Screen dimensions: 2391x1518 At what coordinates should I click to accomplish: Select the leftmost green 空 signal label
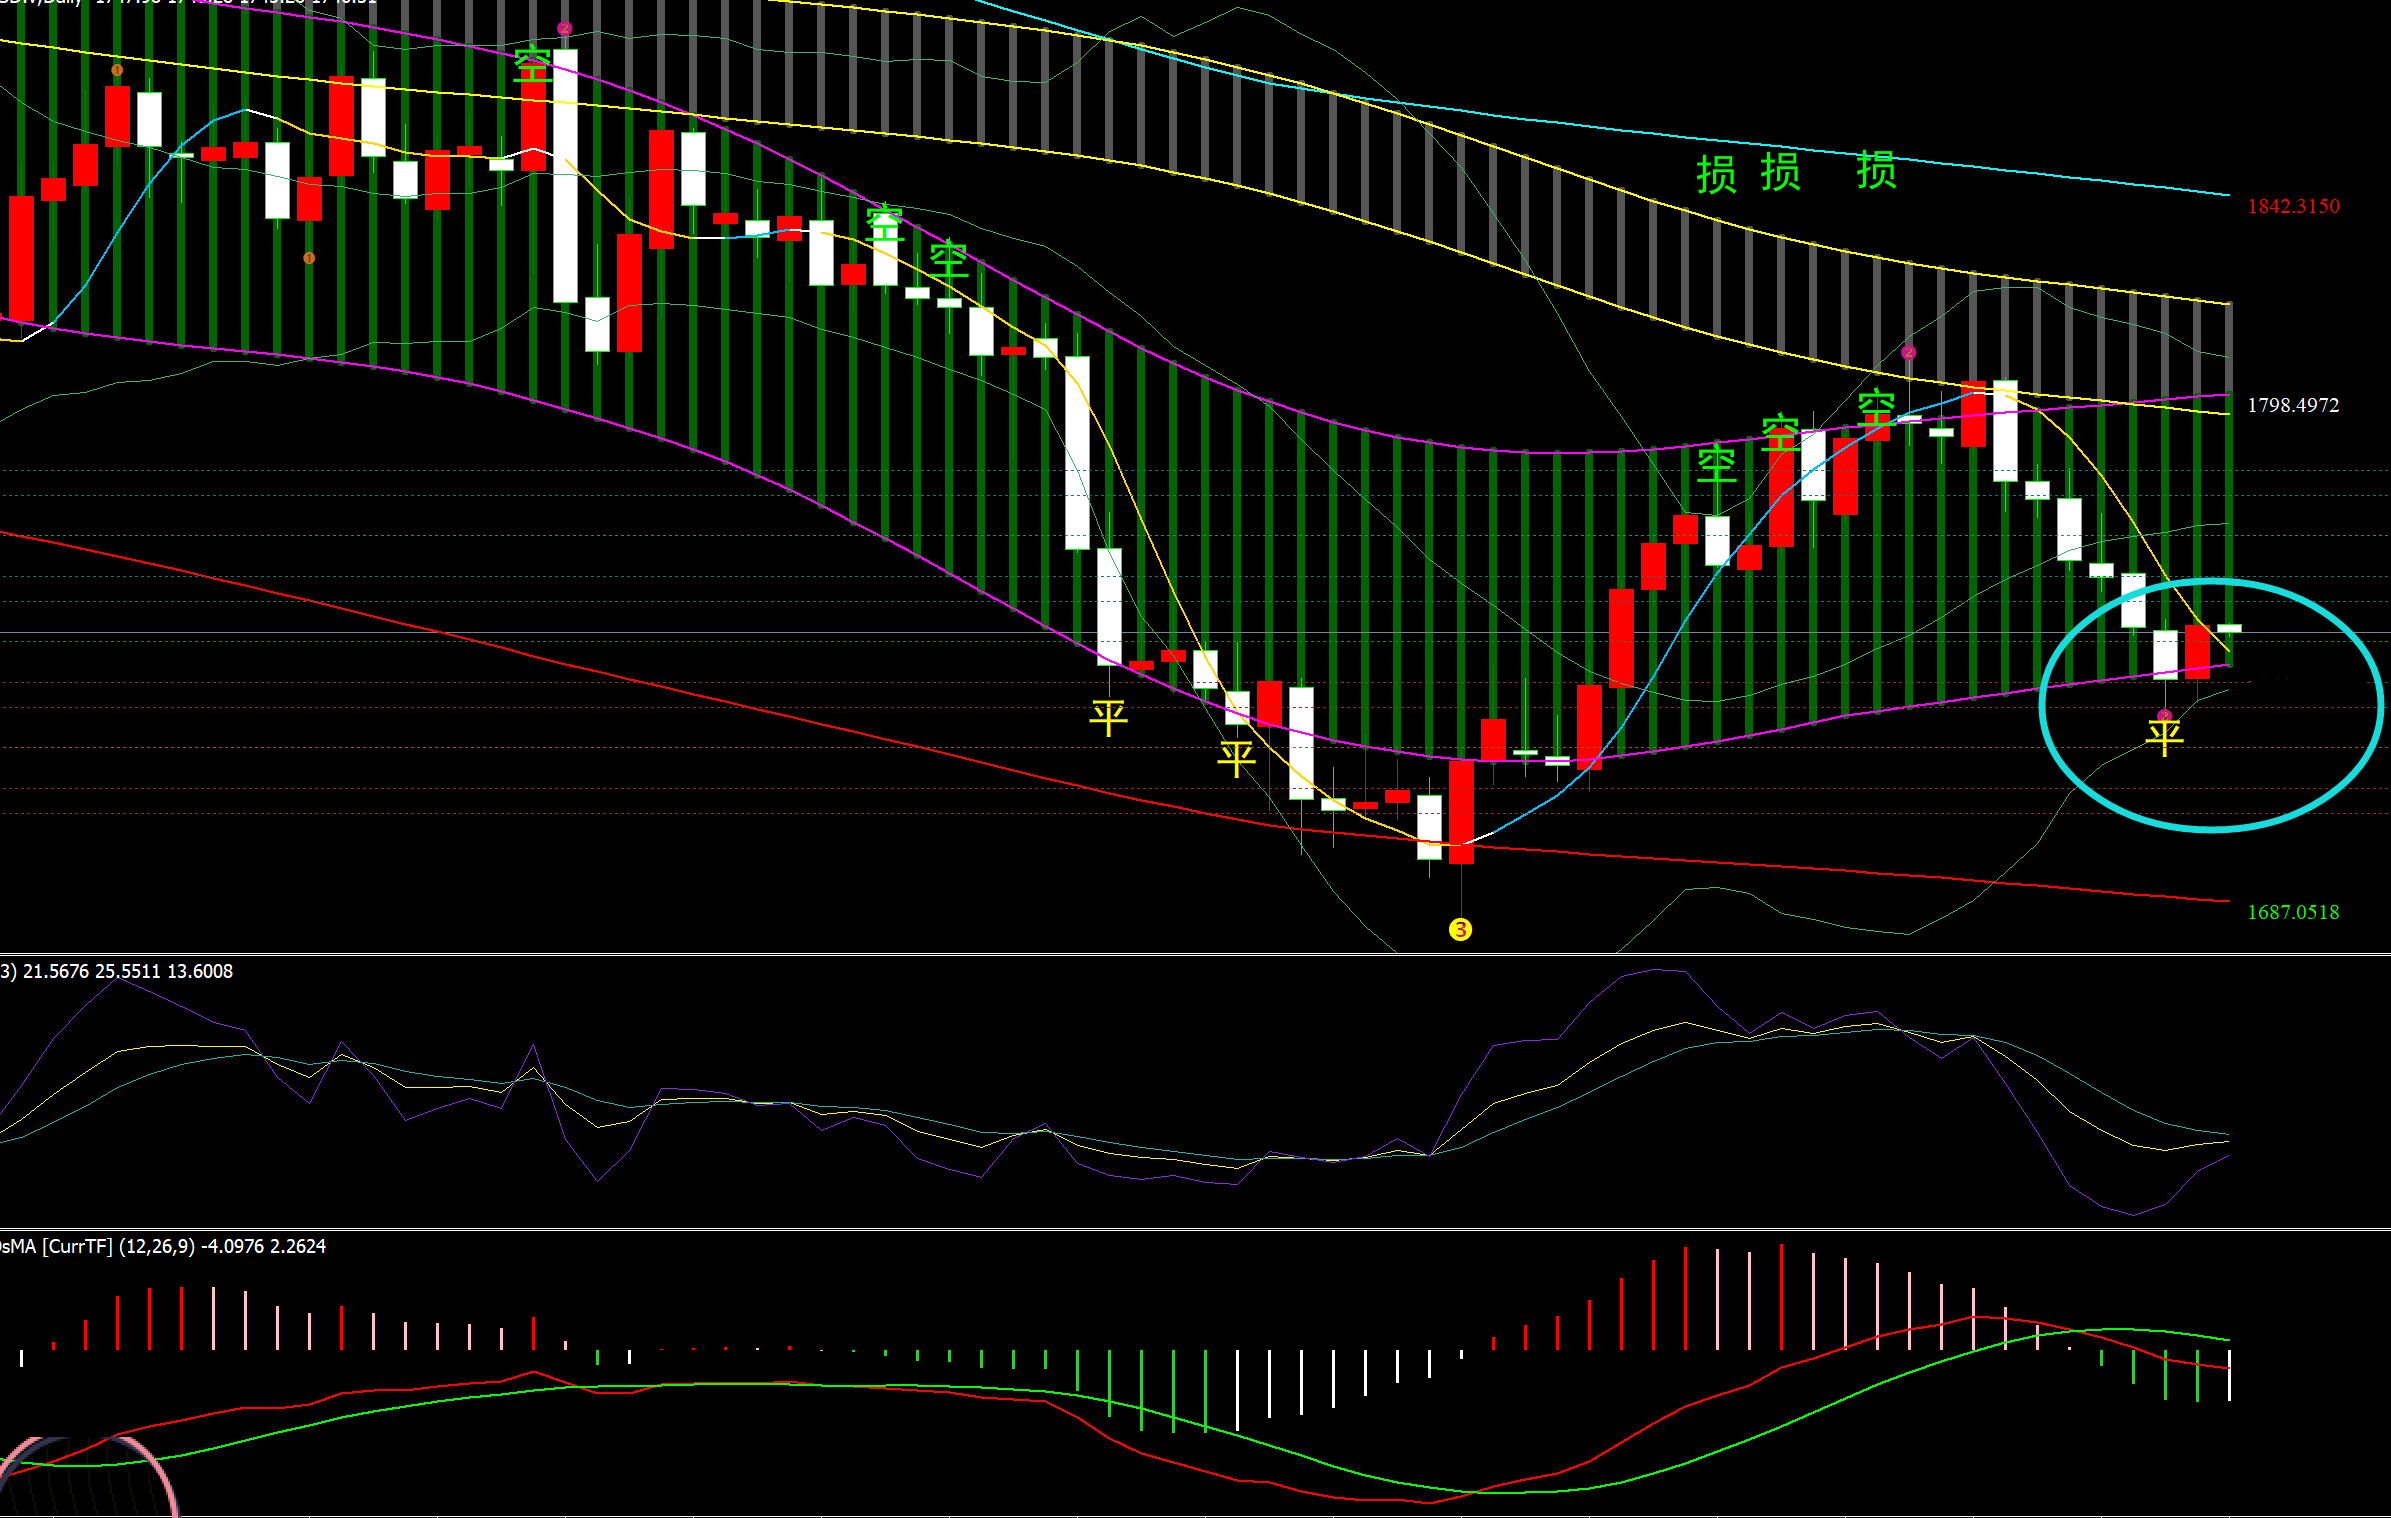(532, 65)
